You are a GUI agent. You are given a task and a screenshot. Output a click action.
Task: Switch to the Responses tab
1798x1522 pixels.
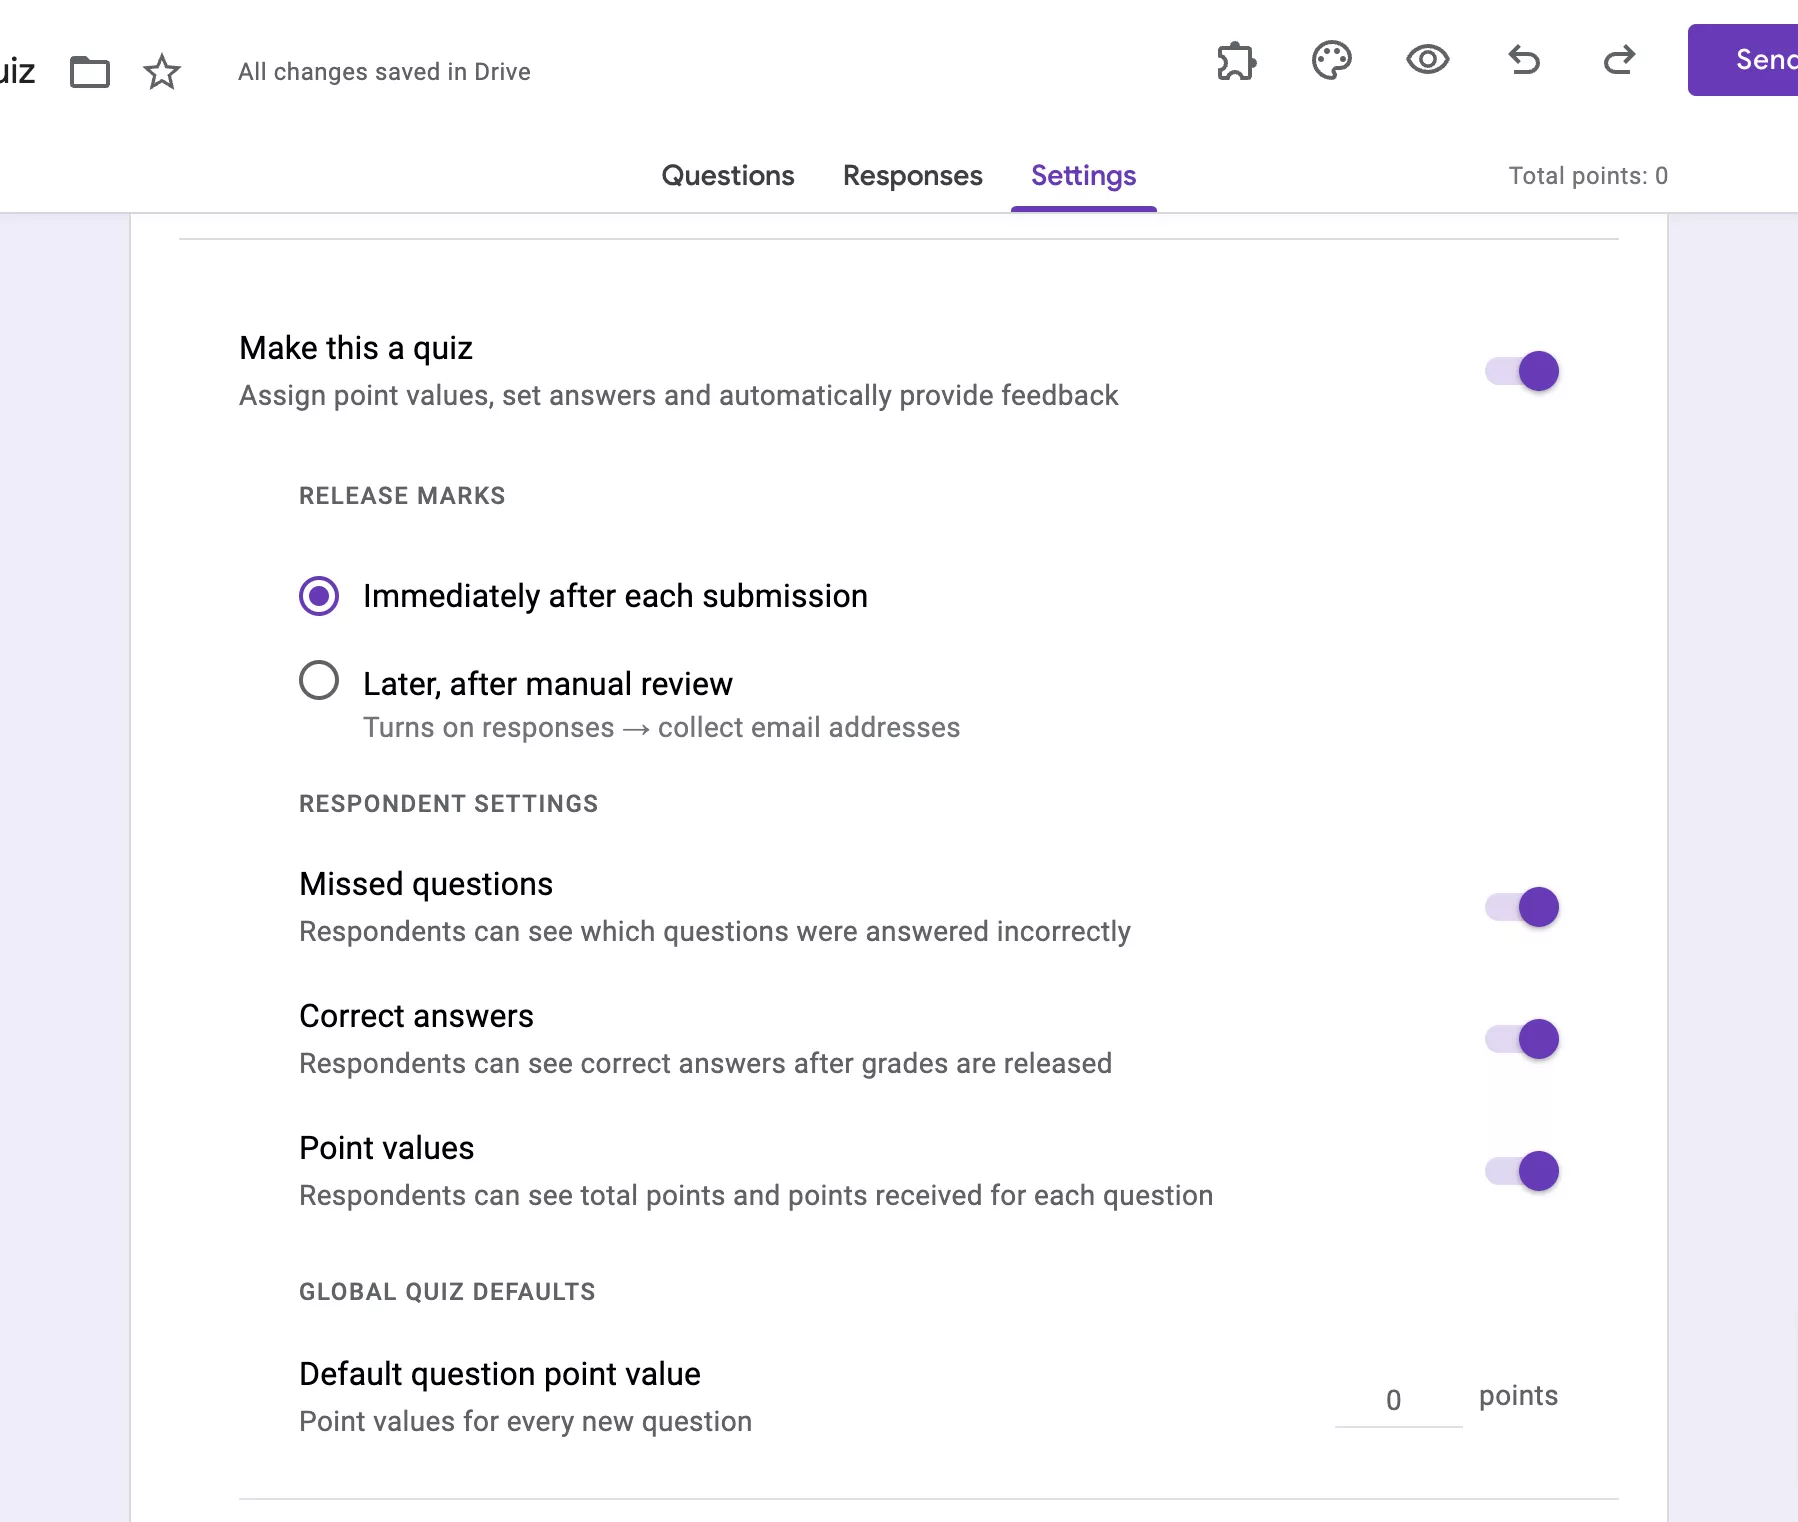pyautogui.click(x=912, y=176)
